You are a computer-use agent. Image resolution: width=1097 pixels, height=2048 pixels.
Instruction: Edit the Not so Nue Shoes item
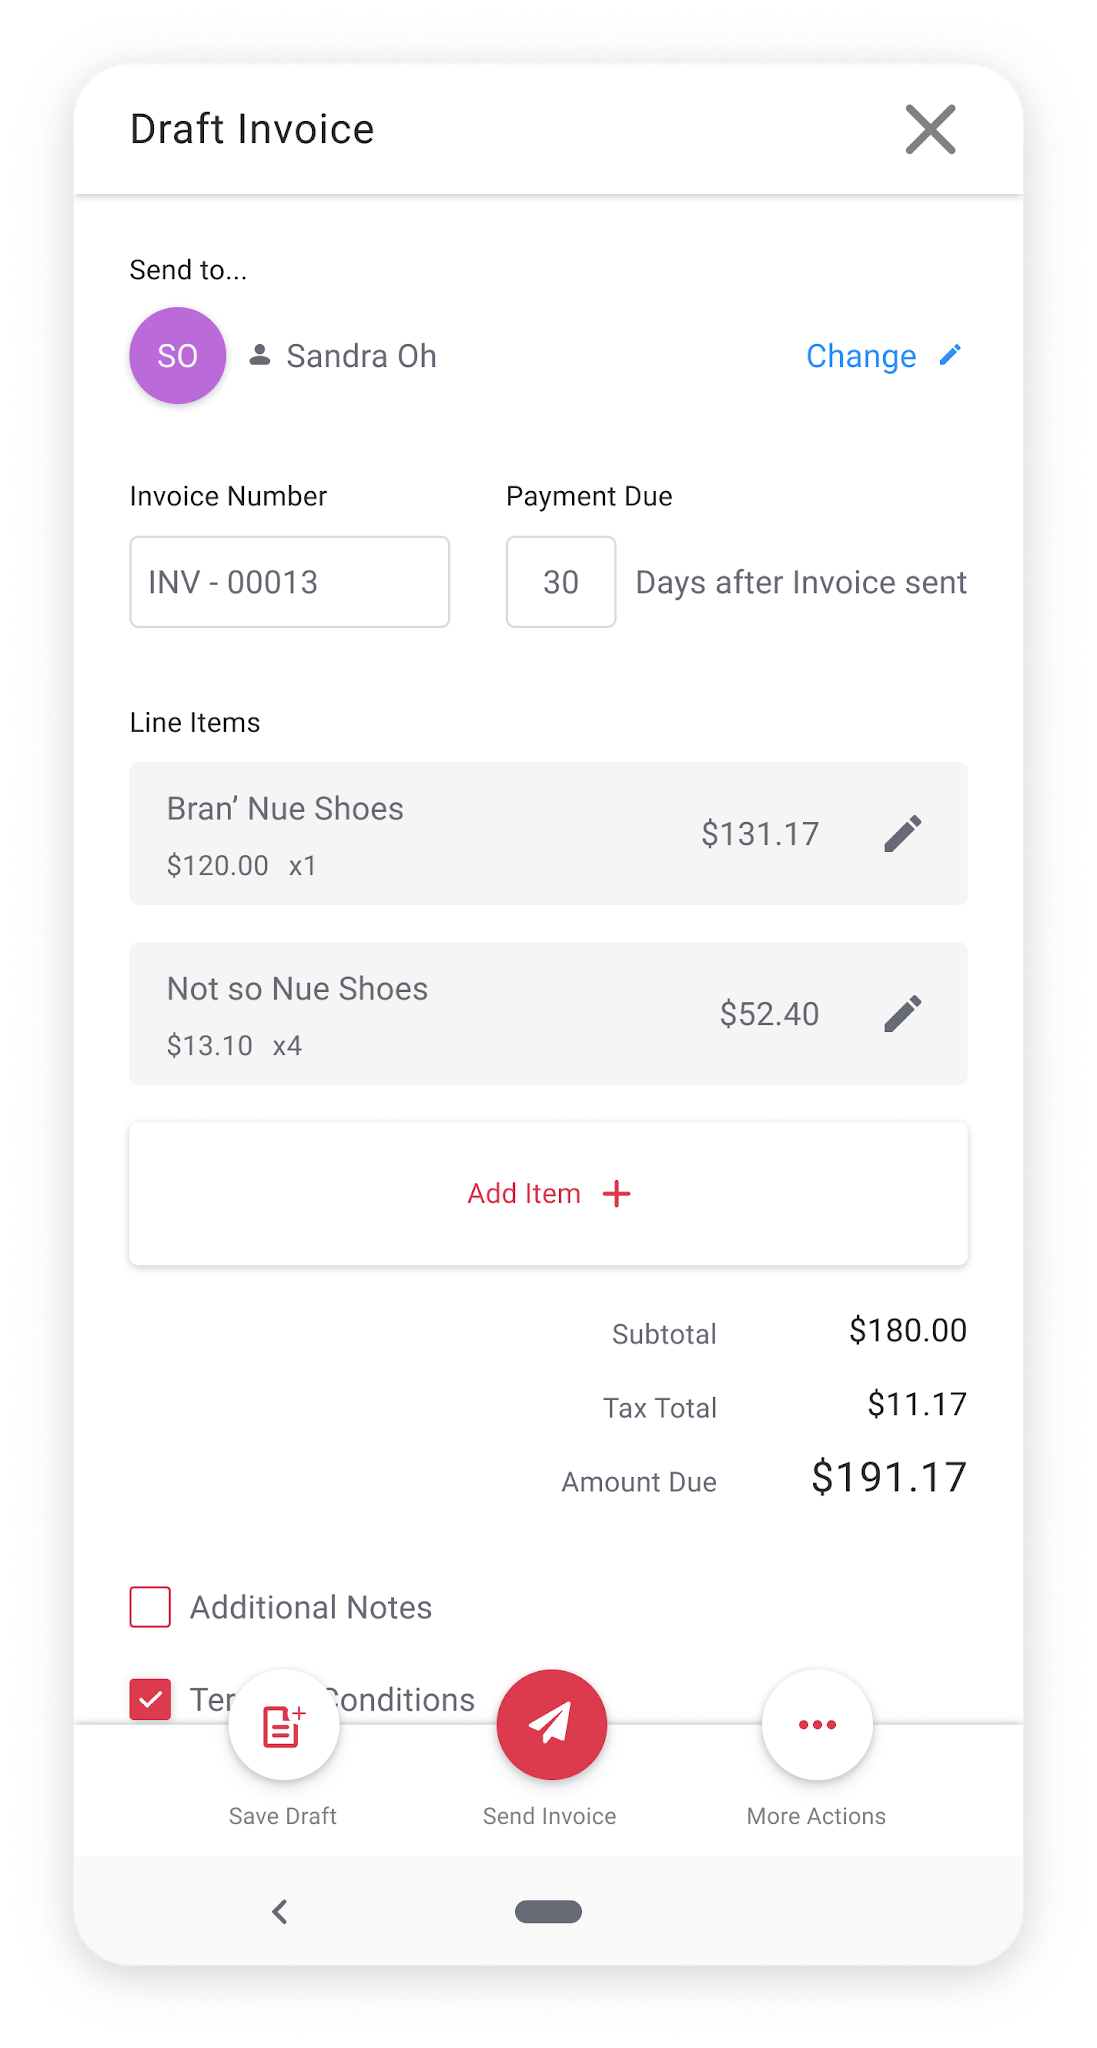[x=902, y=1013]
